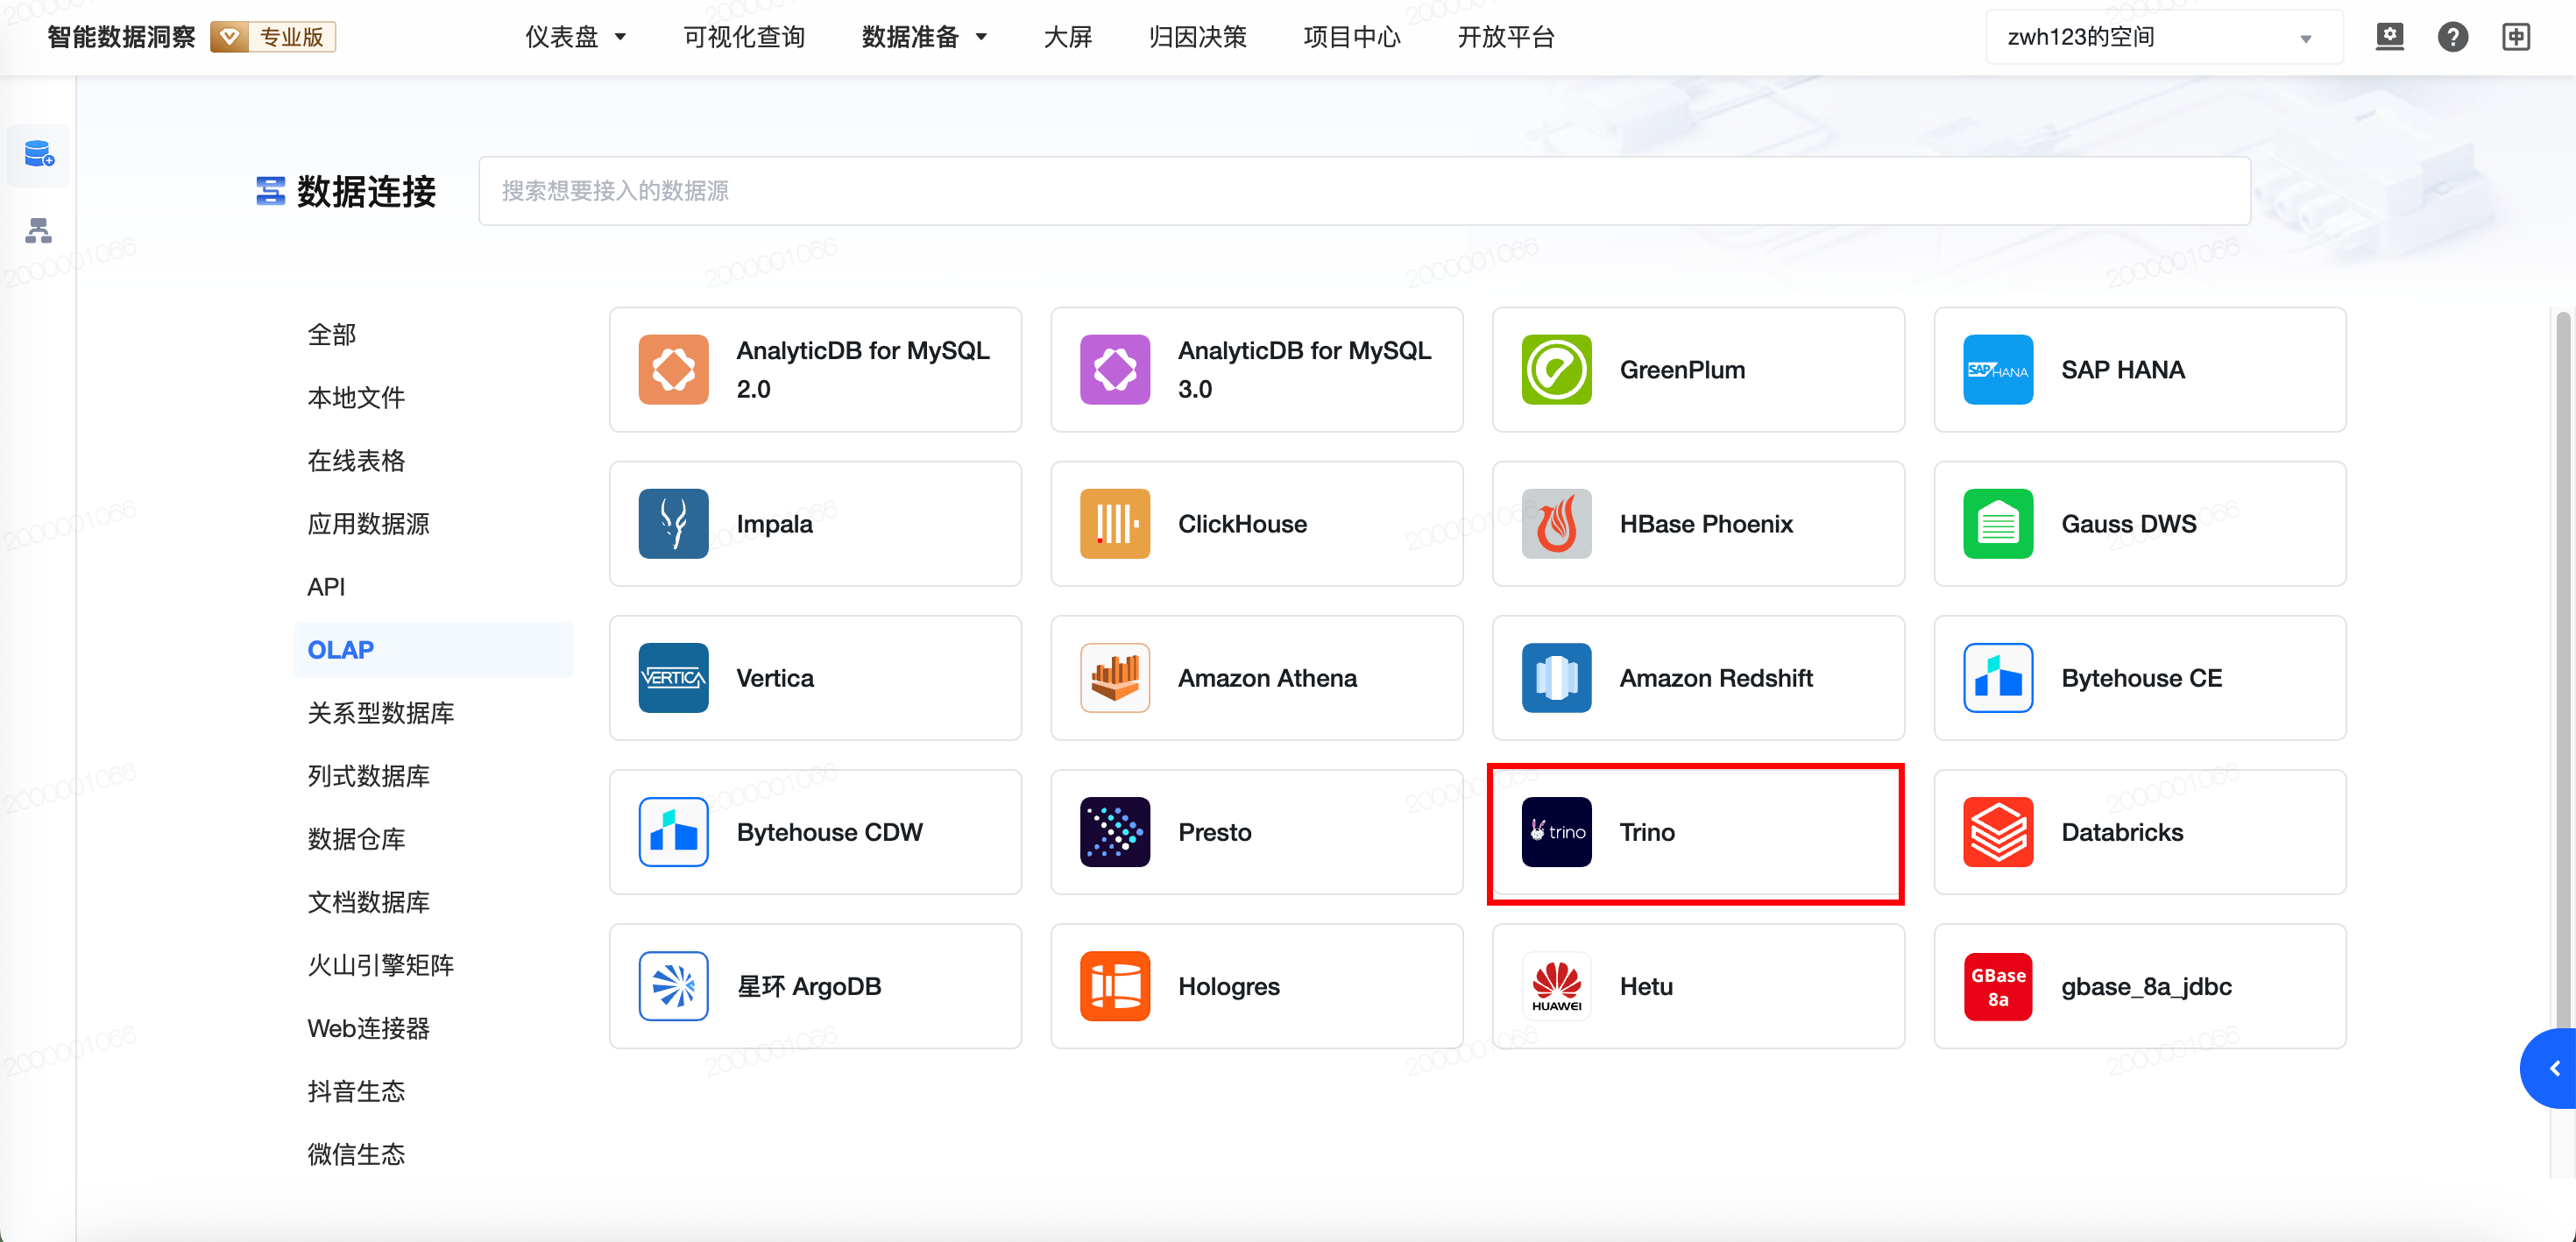Viewport: 2576px width, 1242px height.
Task: Click the Bytehouse CDW icon
Action: pyautogui.click(x=673, y=832)
